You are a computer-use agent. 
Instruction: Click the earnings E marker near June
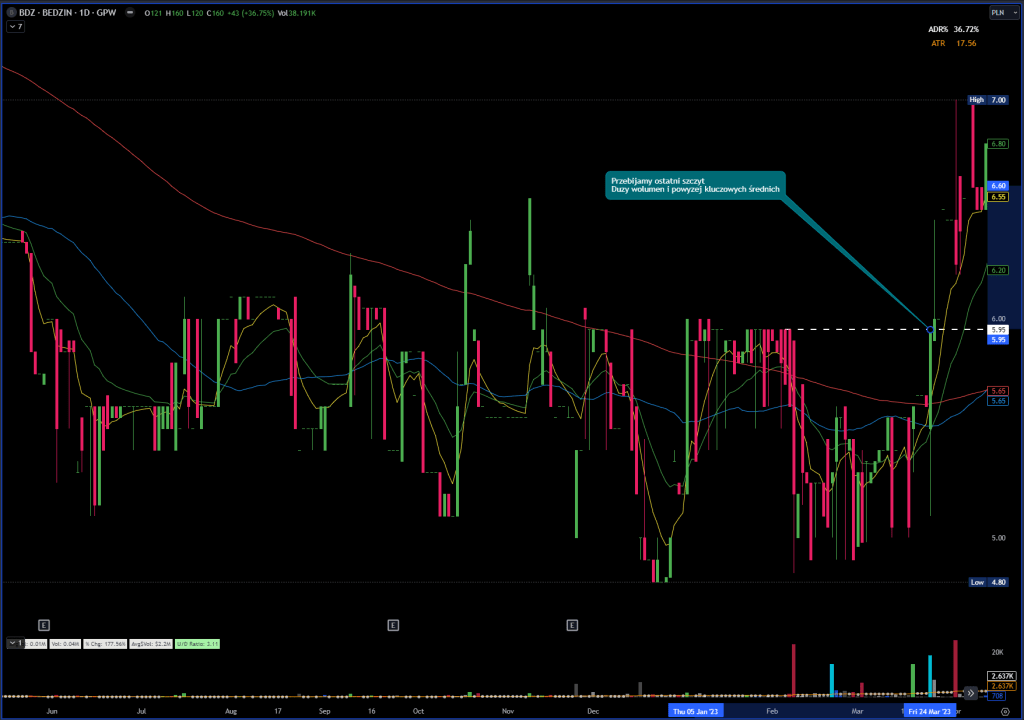click(43, 625)
